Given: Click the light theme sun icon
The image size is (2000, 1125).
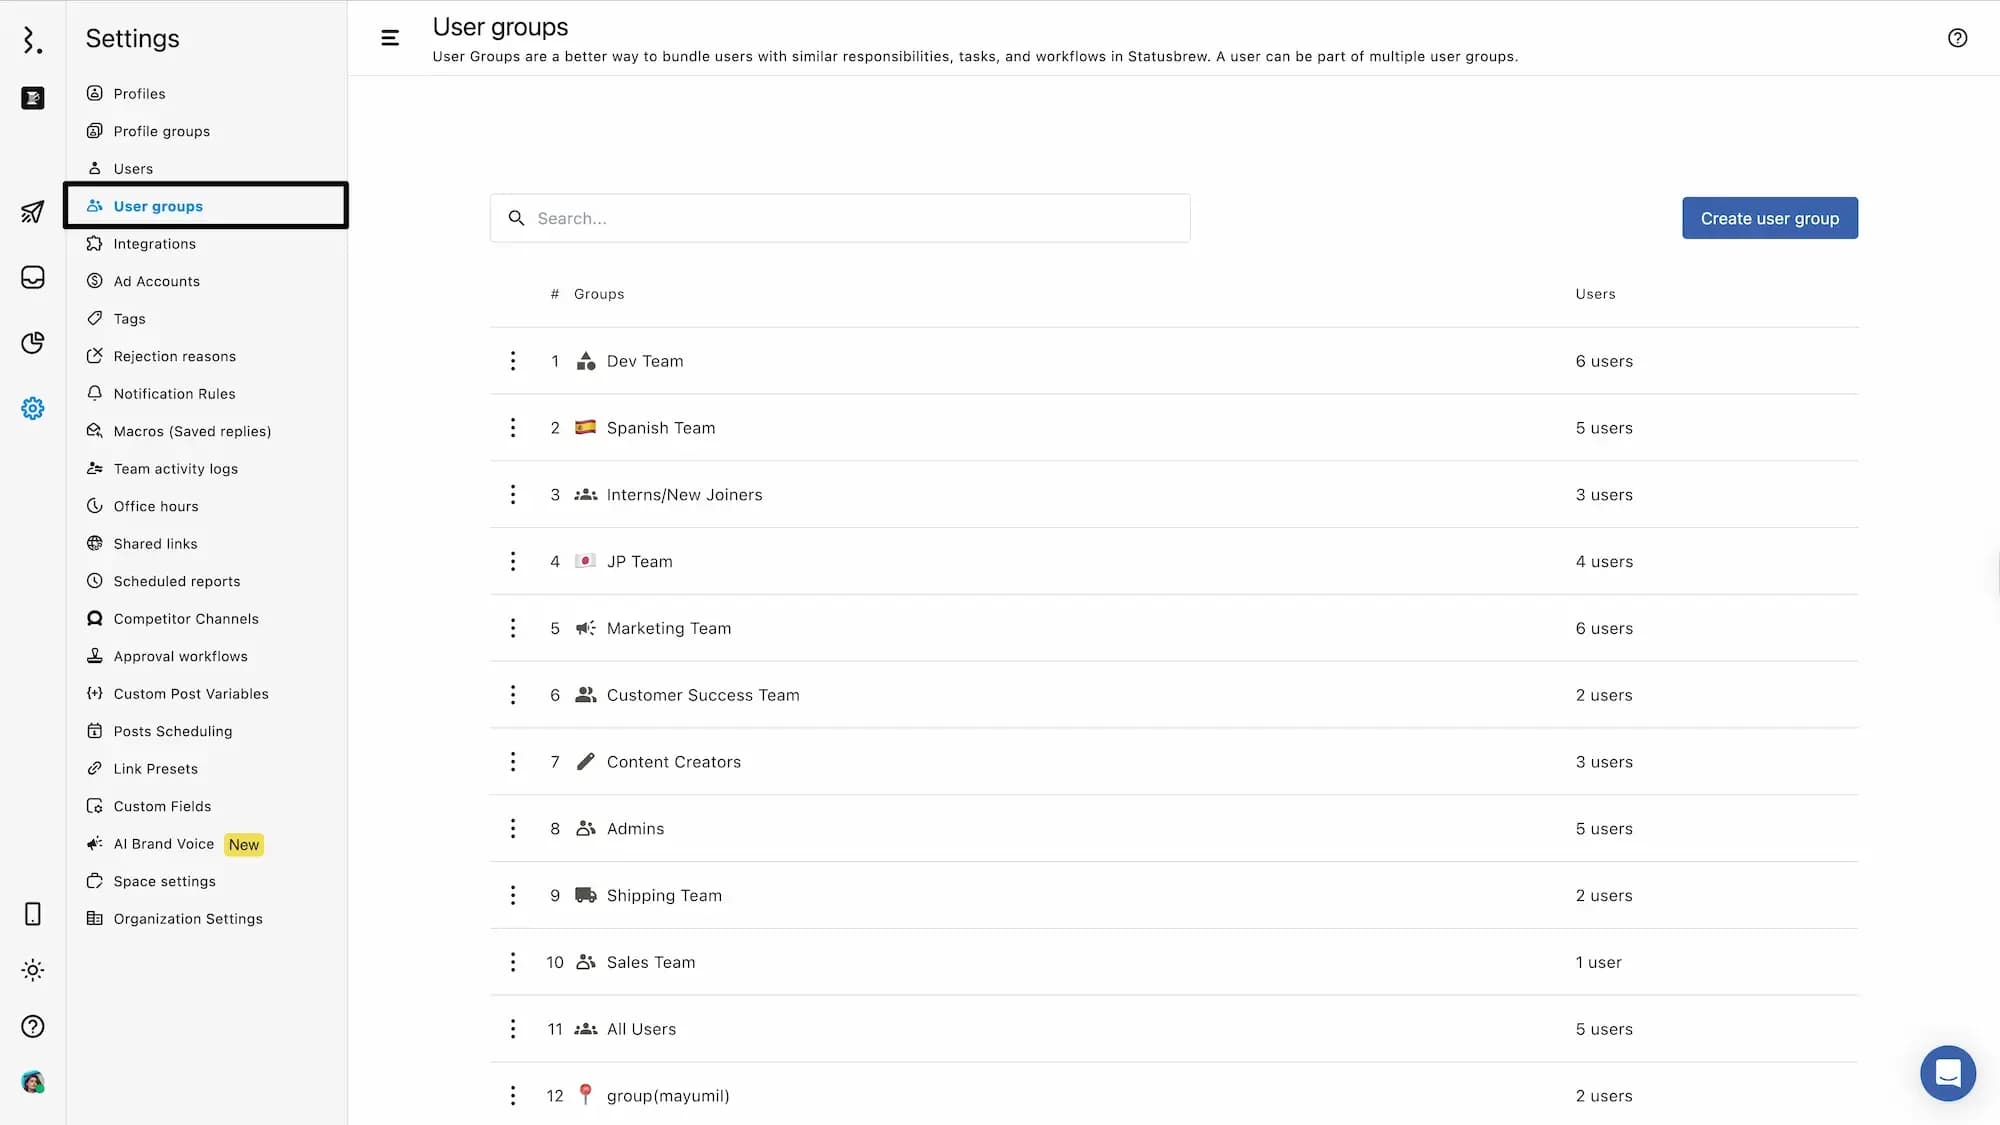Looking at the screenshot, I should (x=32, y=970).
